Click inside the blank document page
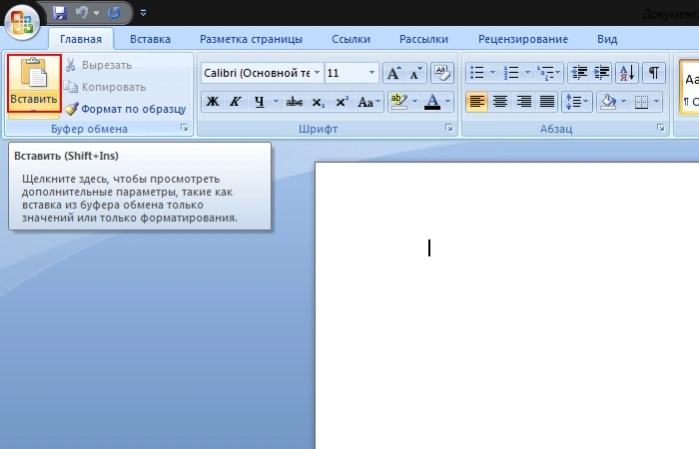Image resolution: width=699 pixels, height=449 pixels. tap(507, 305)
